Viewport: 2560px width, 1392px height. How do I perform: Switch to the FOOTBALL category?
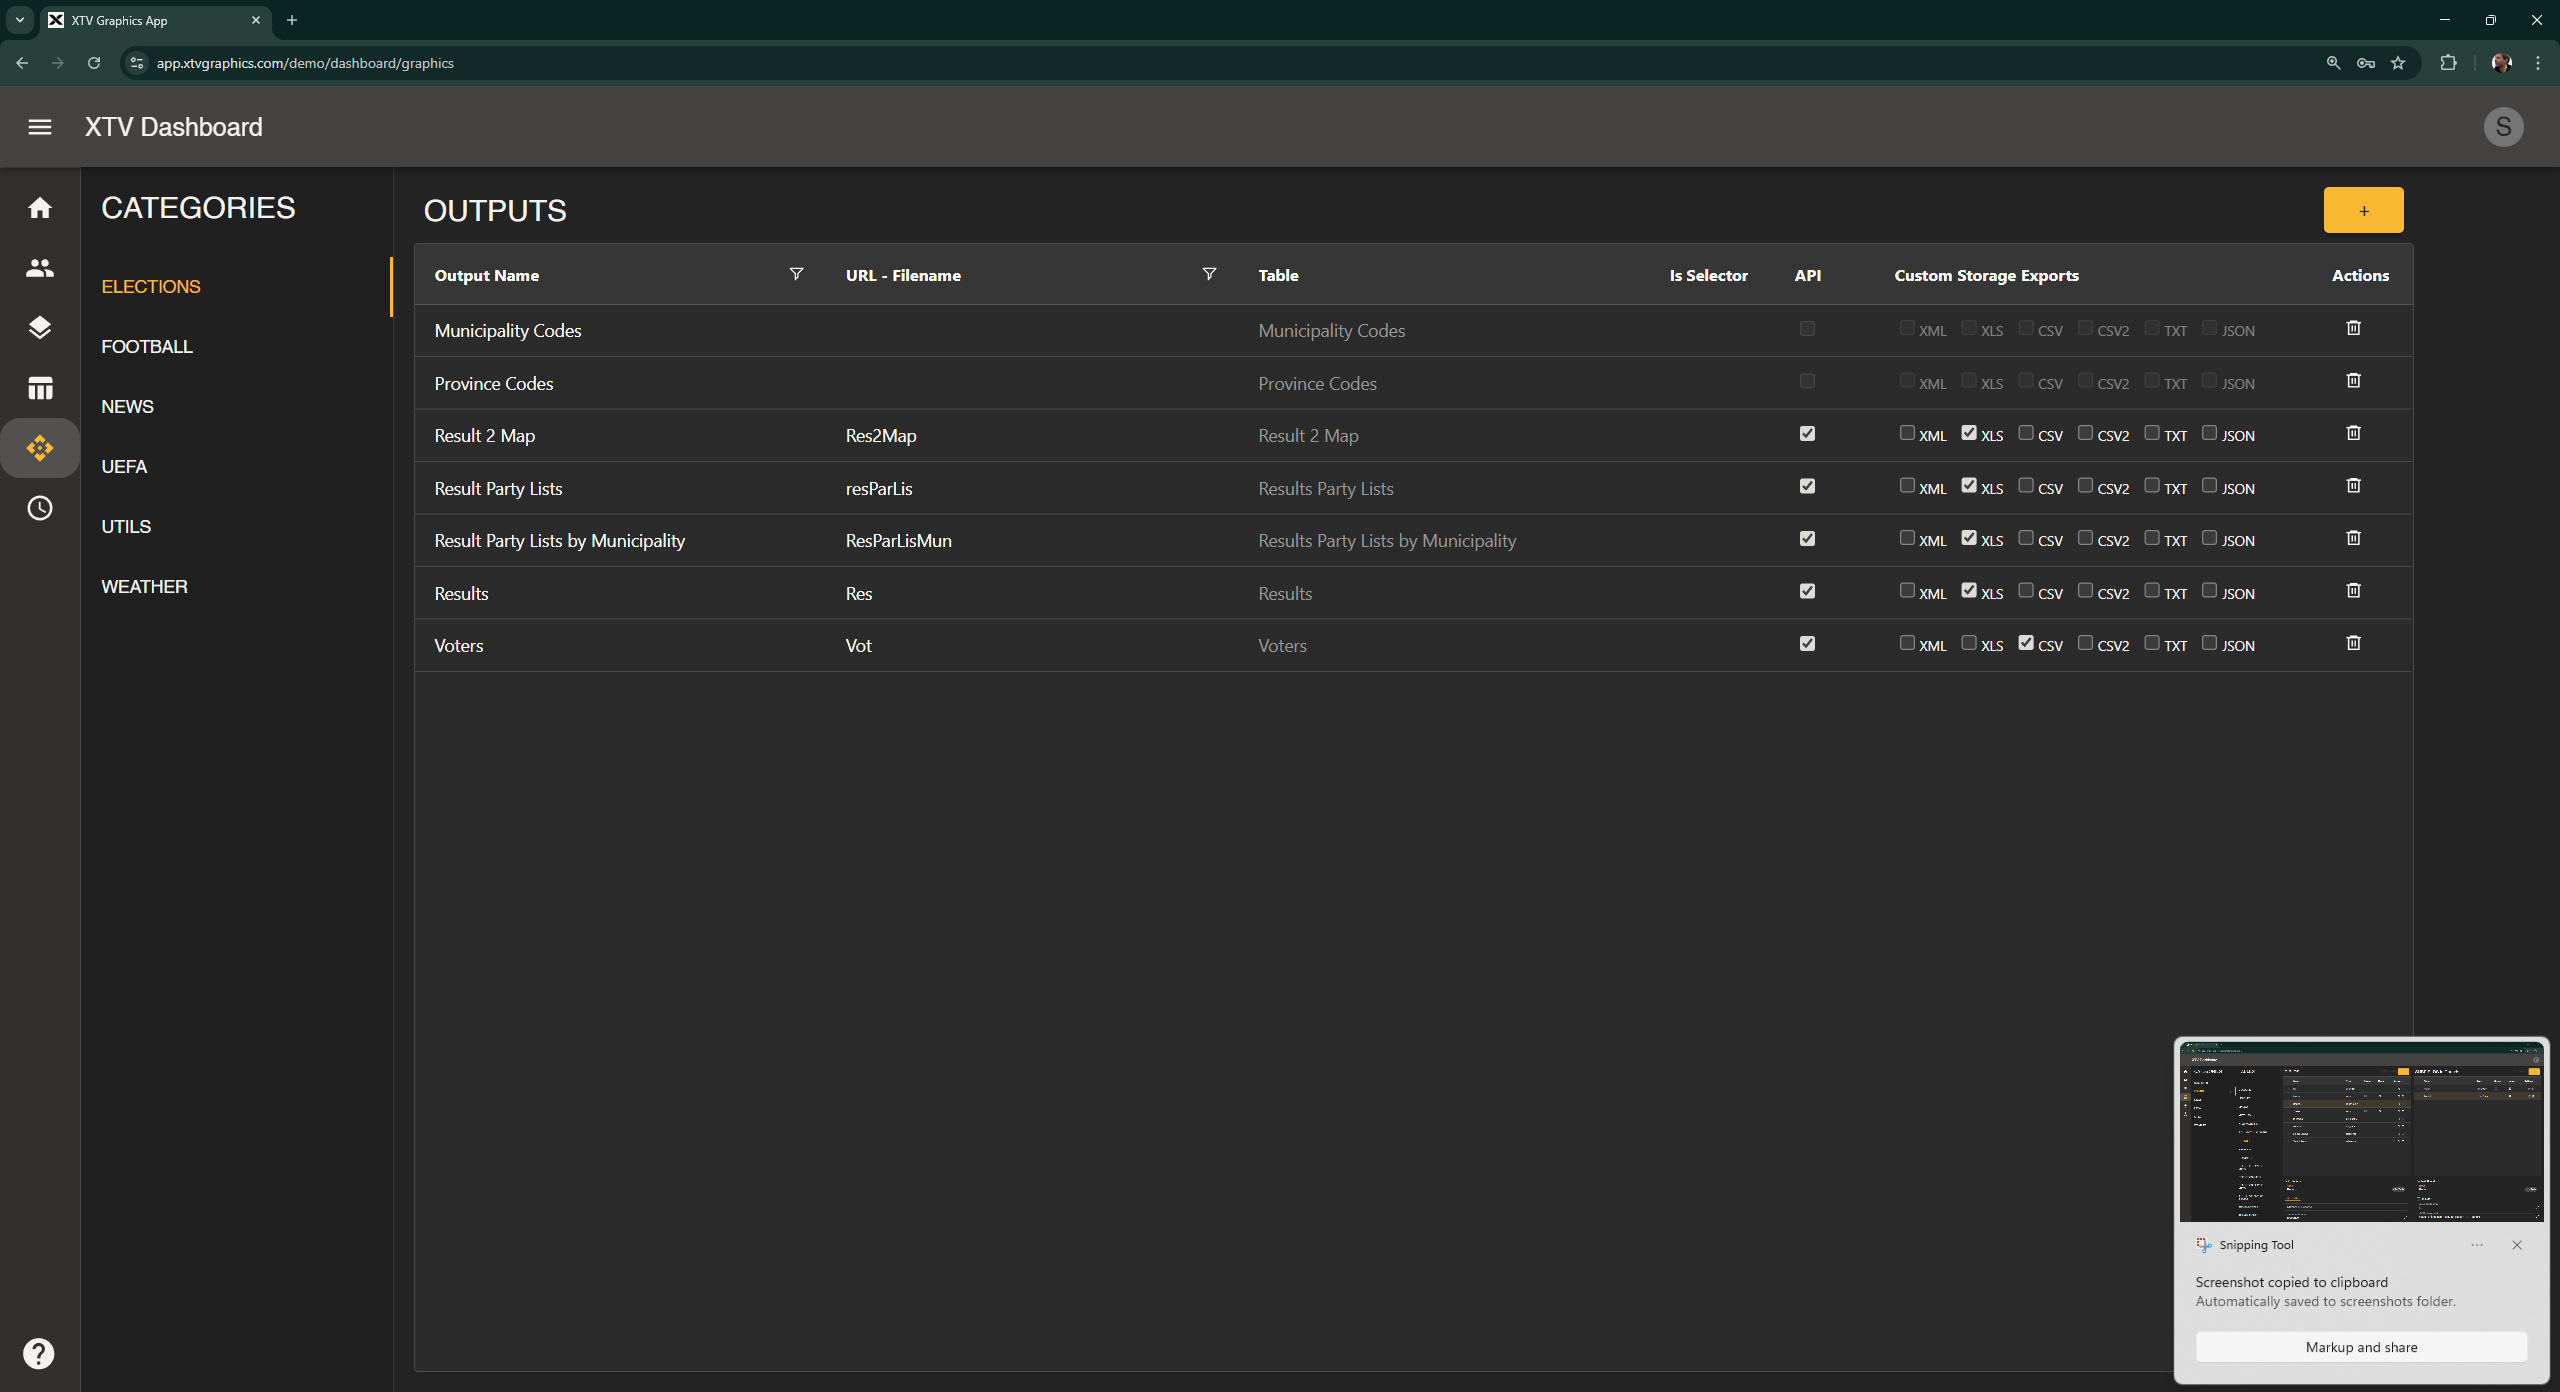147,347
